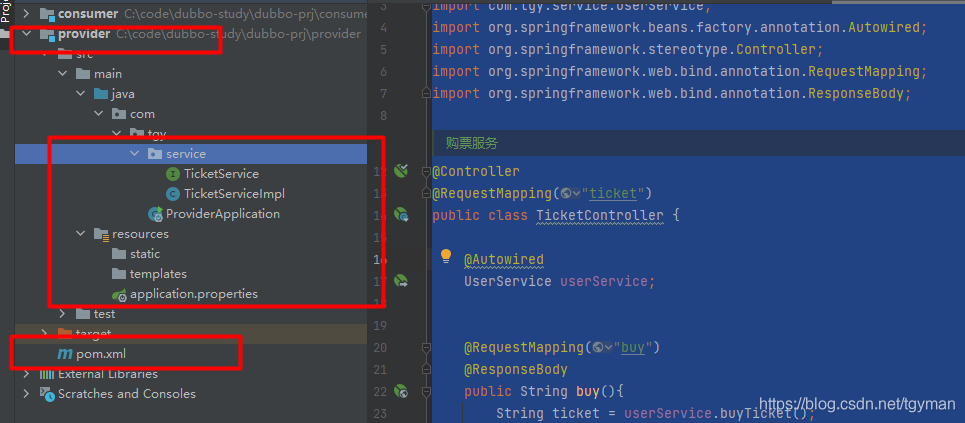Screen dimensions: 965x423
Task: Click the provider module folder icon
Action: tap(47, 34)
